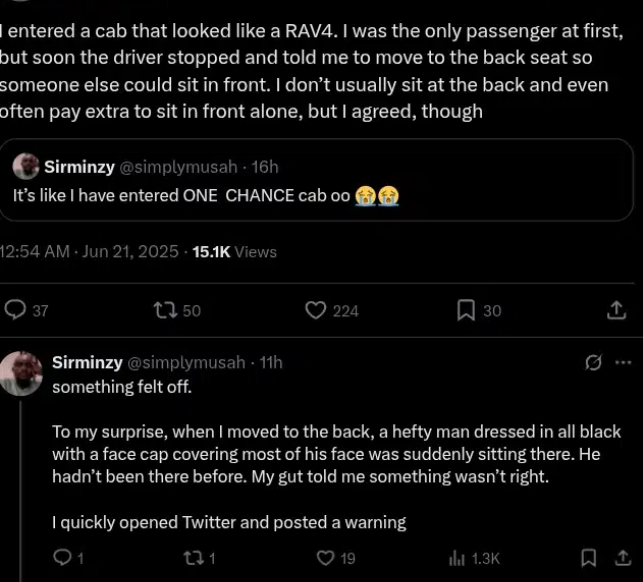
Task: Reply to the 'something felt off' tweet
Action: (x=61, y=558)
